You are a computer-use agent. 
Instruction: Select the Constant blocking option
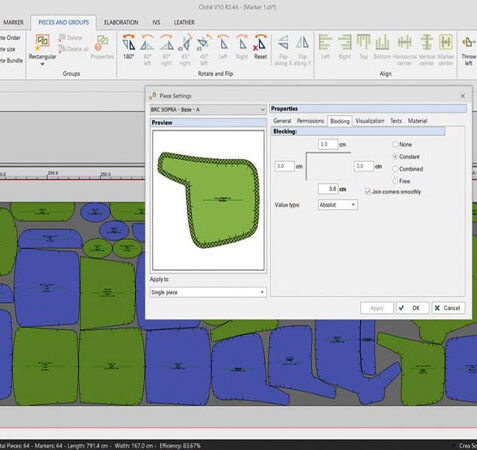click(x=395, y=157)
